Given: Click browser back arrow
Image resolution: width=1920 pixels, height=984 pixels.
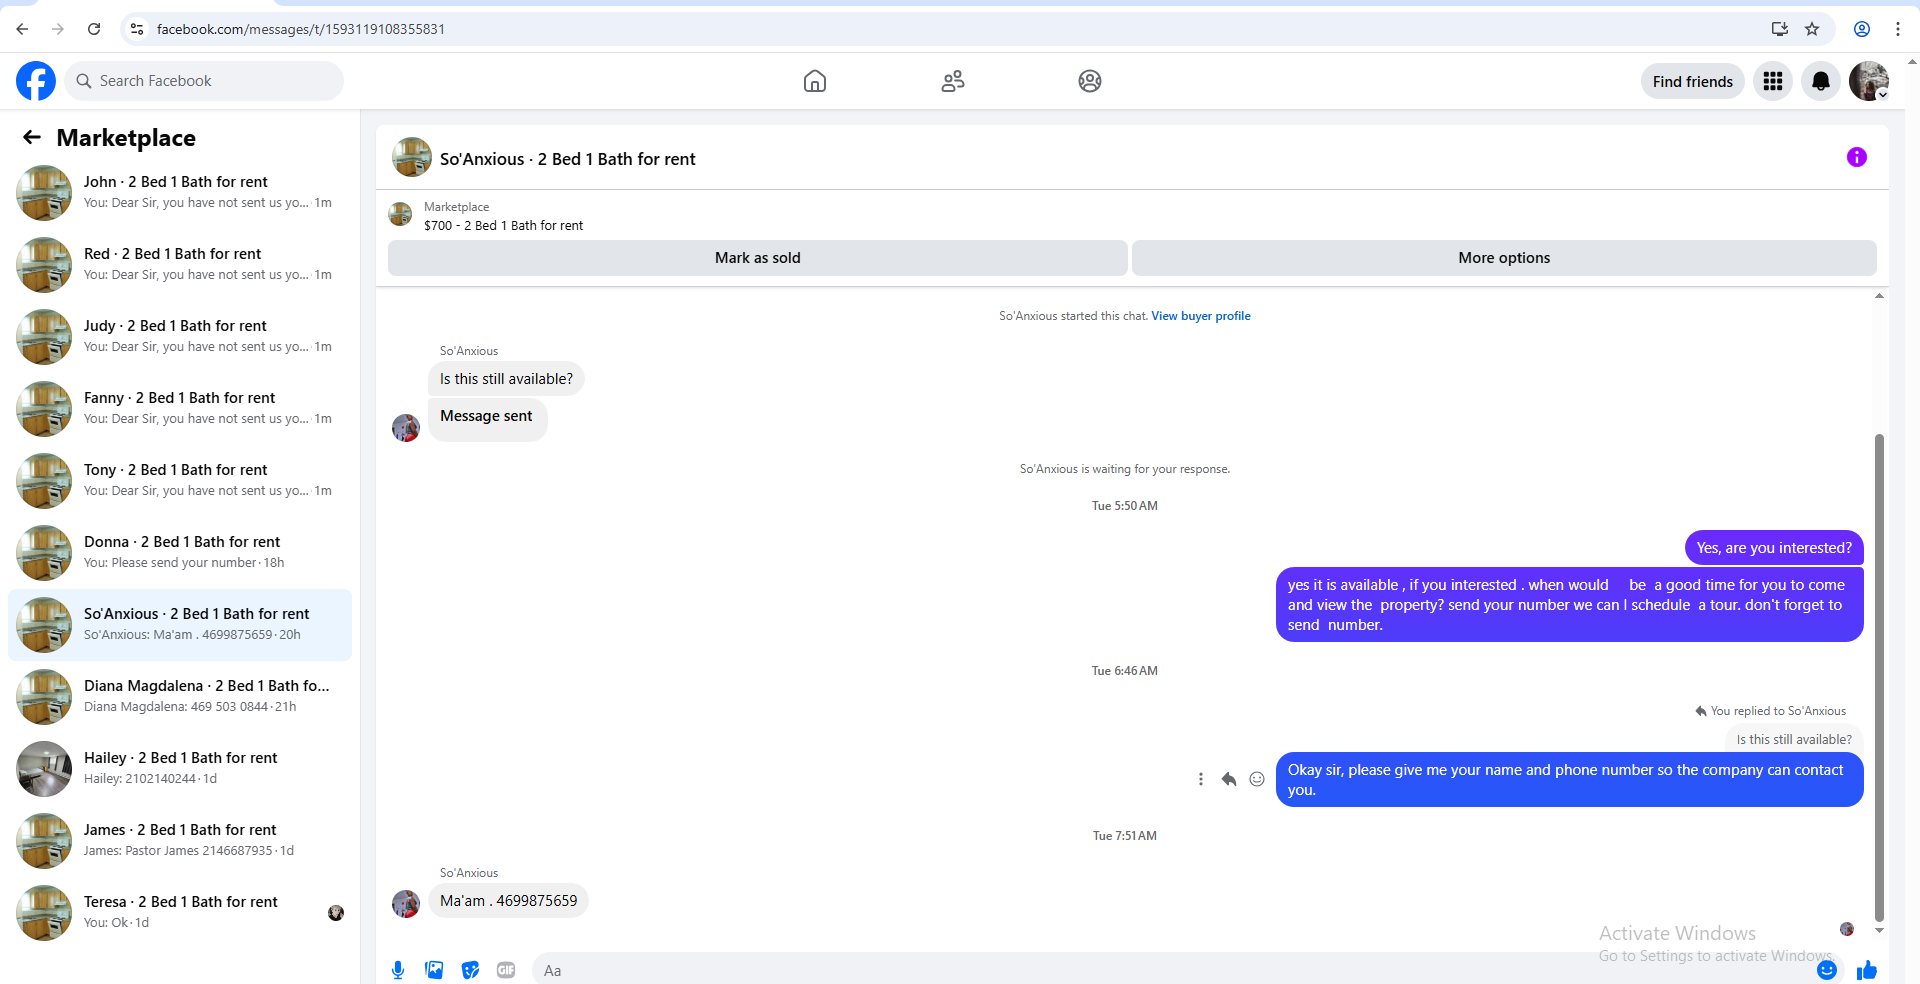Looking at the screenshot, I should (22, 29).
